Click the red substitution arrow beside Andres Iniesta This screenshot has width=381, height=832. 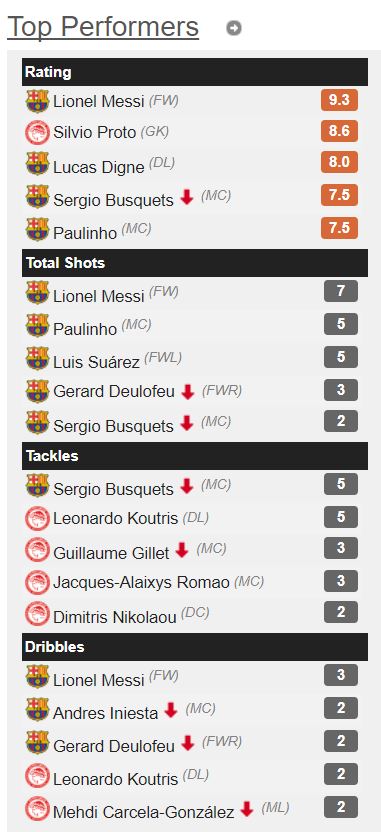click(x=171, y=710)
